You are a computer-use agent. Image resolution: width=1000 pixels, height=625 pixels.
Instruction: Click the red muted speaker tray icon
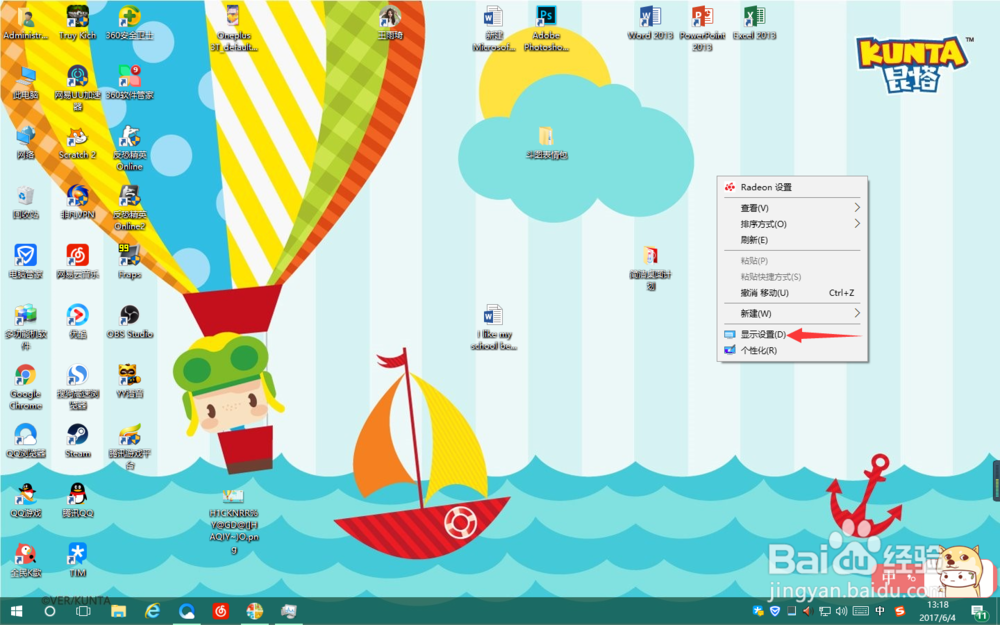point(807,611)
